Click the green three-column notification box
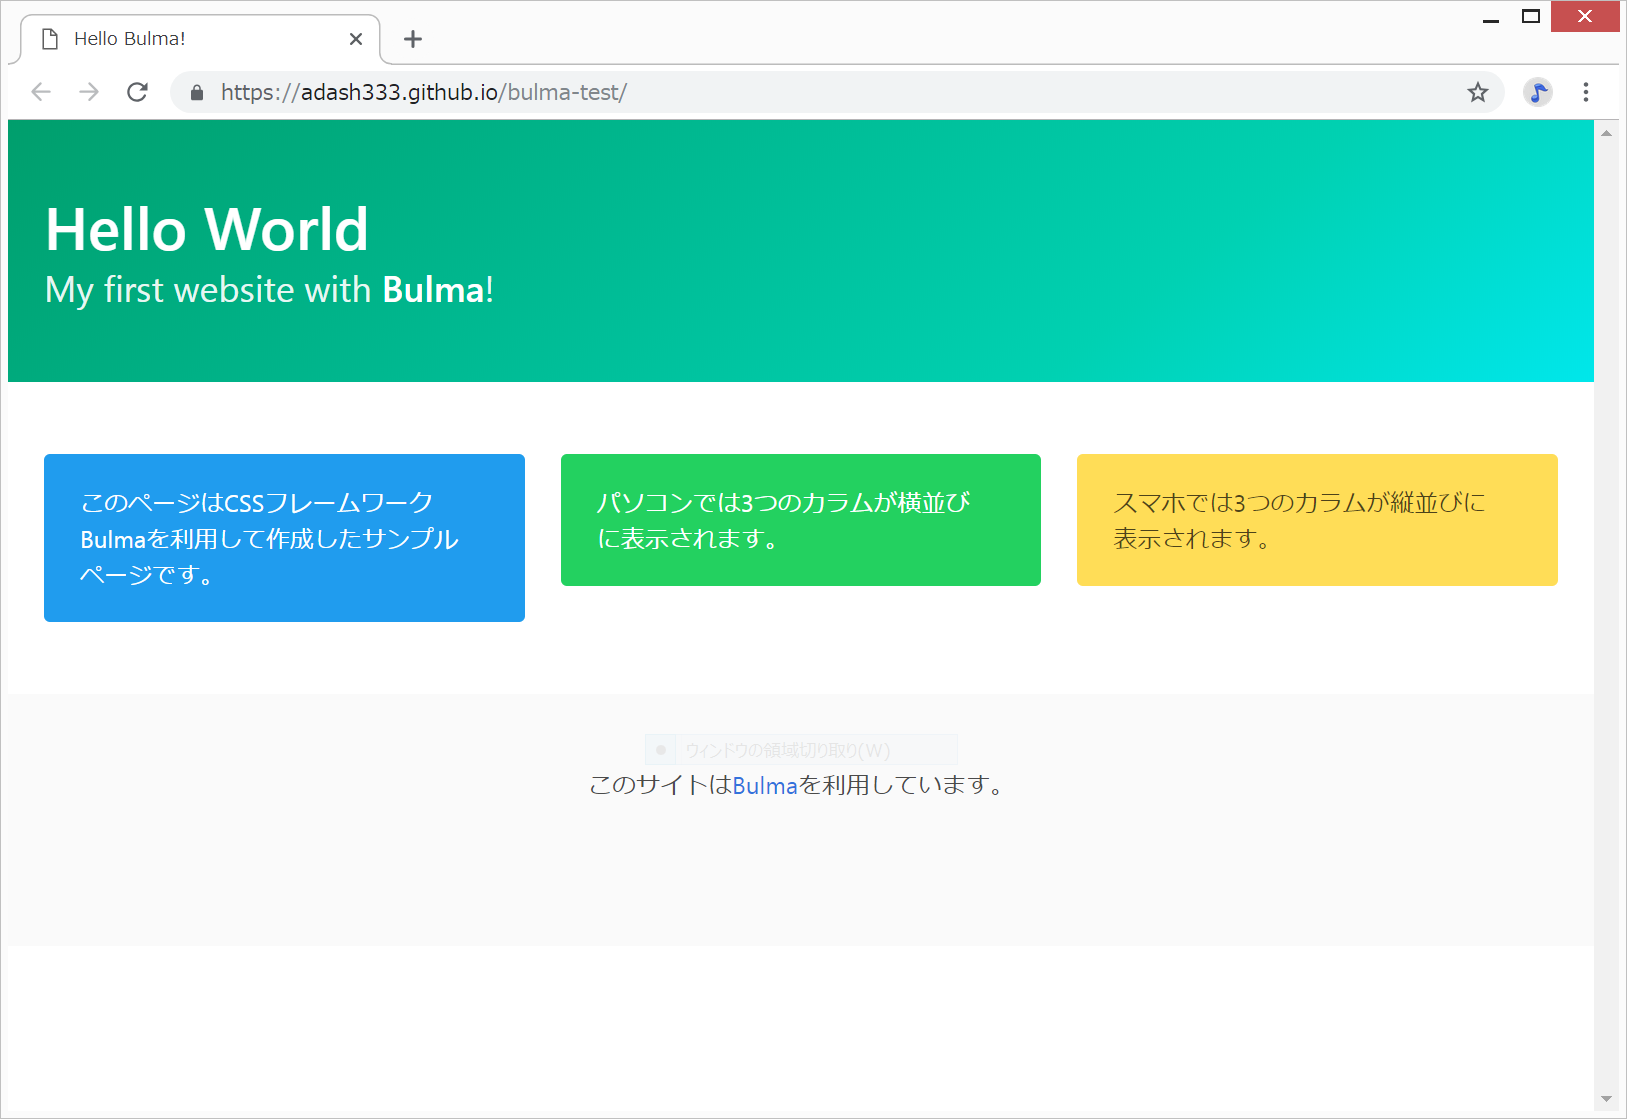Screen dimensions: 1627x1119 coord(800,520)
